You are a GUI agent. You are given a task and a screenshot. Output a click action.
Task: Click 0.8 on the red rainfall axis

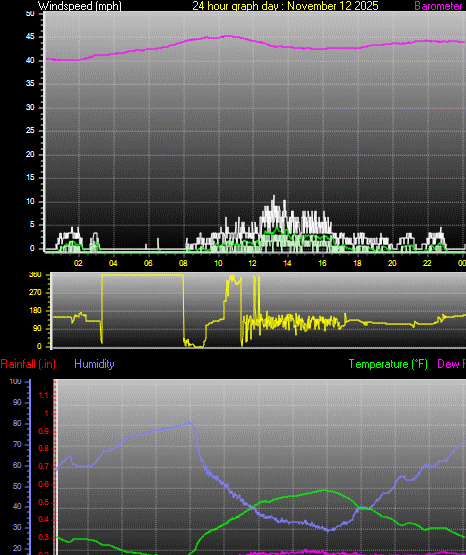pyautogui.click(x=43, y=448)
